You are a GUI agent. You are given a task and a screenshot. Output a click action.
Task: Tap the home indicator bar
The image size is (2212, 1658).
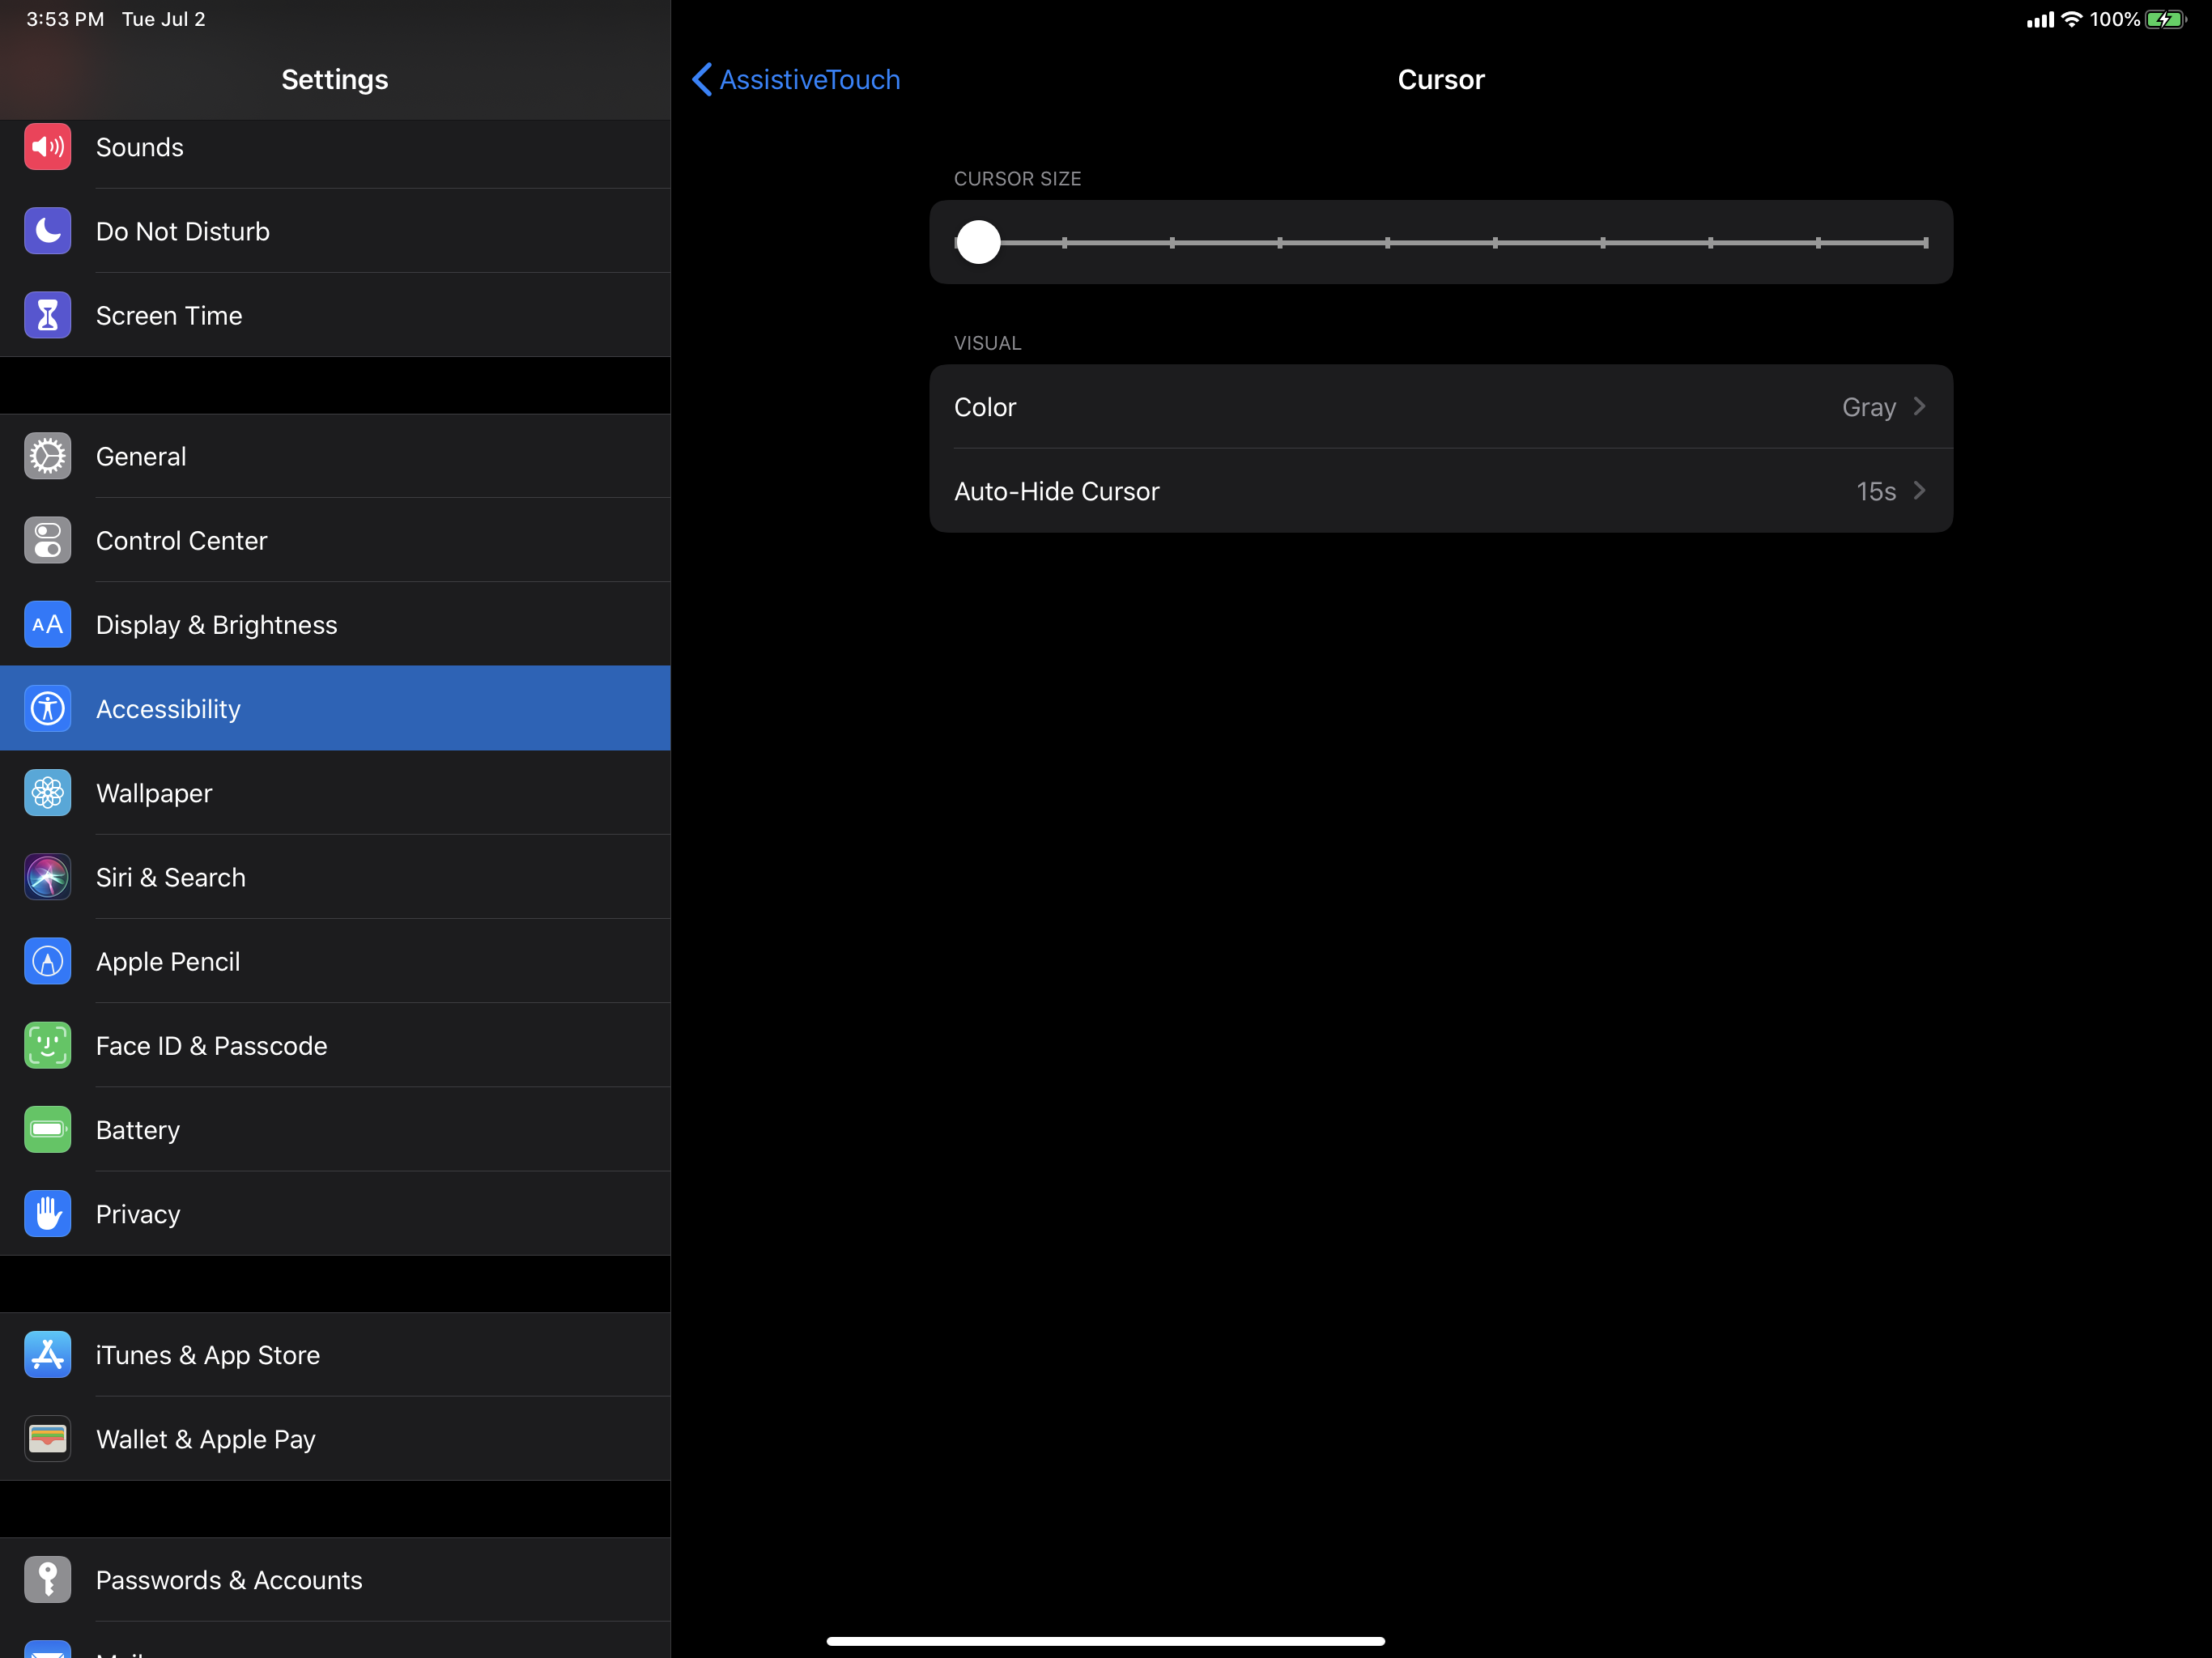(1105, 1640)
